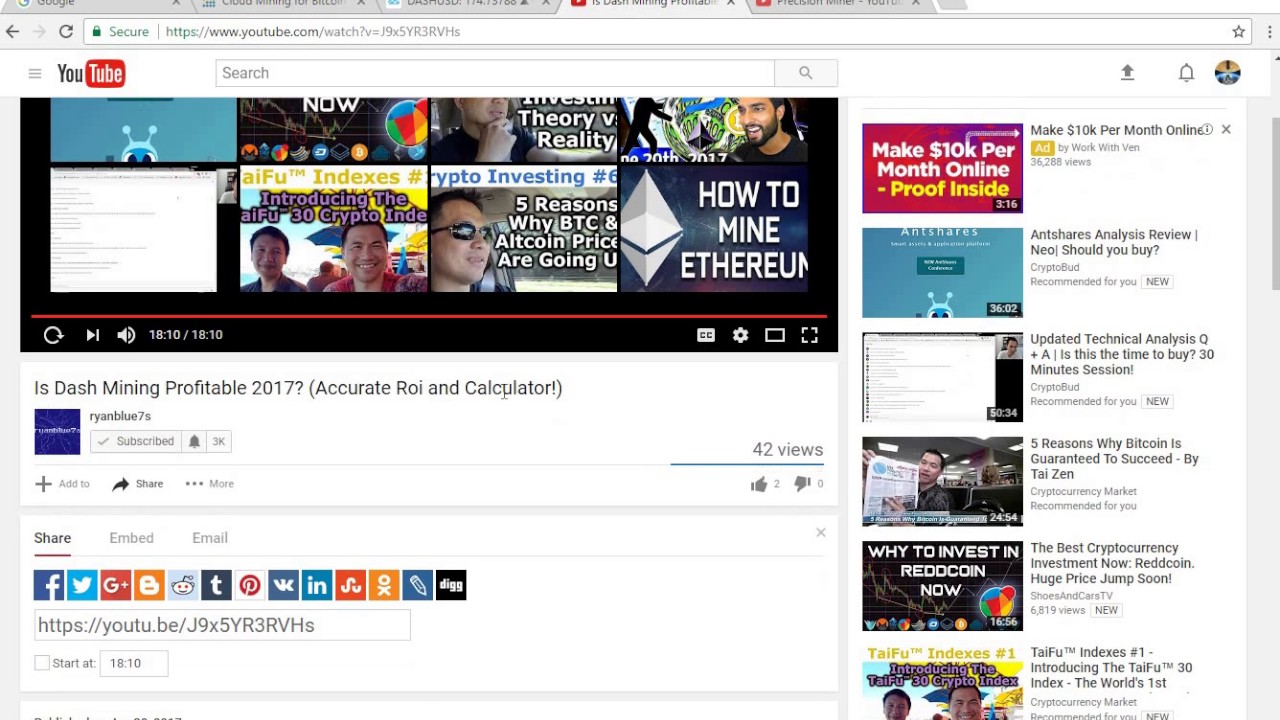Viewport: 1280px width, 720px height.
Task: Share the video on Digg
Action: [x=451, y=585]
